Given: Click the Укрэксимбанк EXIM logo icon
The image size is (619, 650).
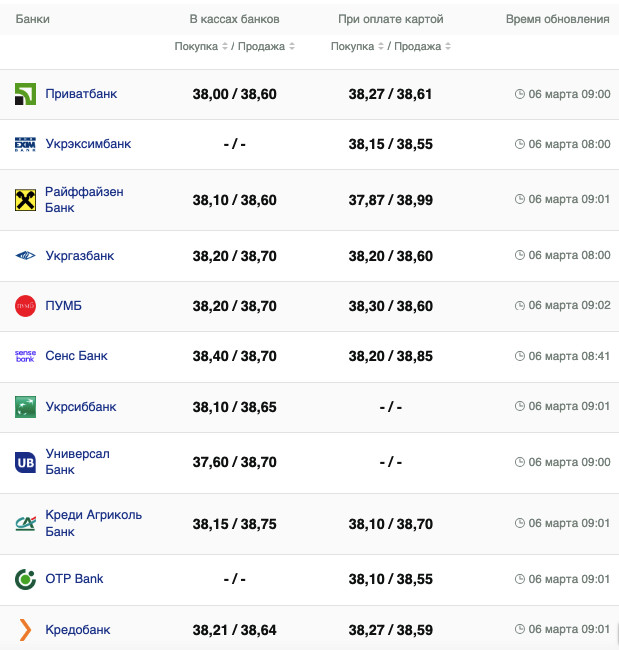Looking at the screenshot, I should tap(25, 144).
